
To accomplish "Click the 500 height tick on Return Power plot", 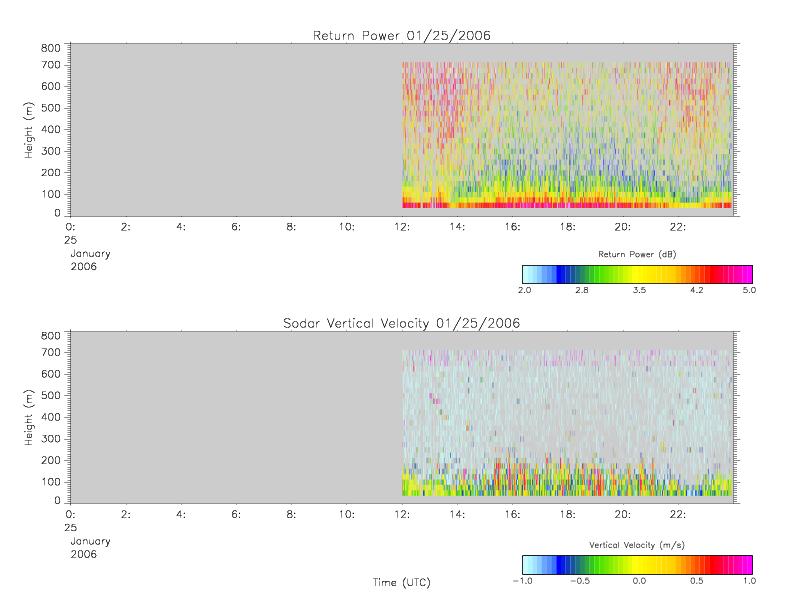I will tap(50, 108).
